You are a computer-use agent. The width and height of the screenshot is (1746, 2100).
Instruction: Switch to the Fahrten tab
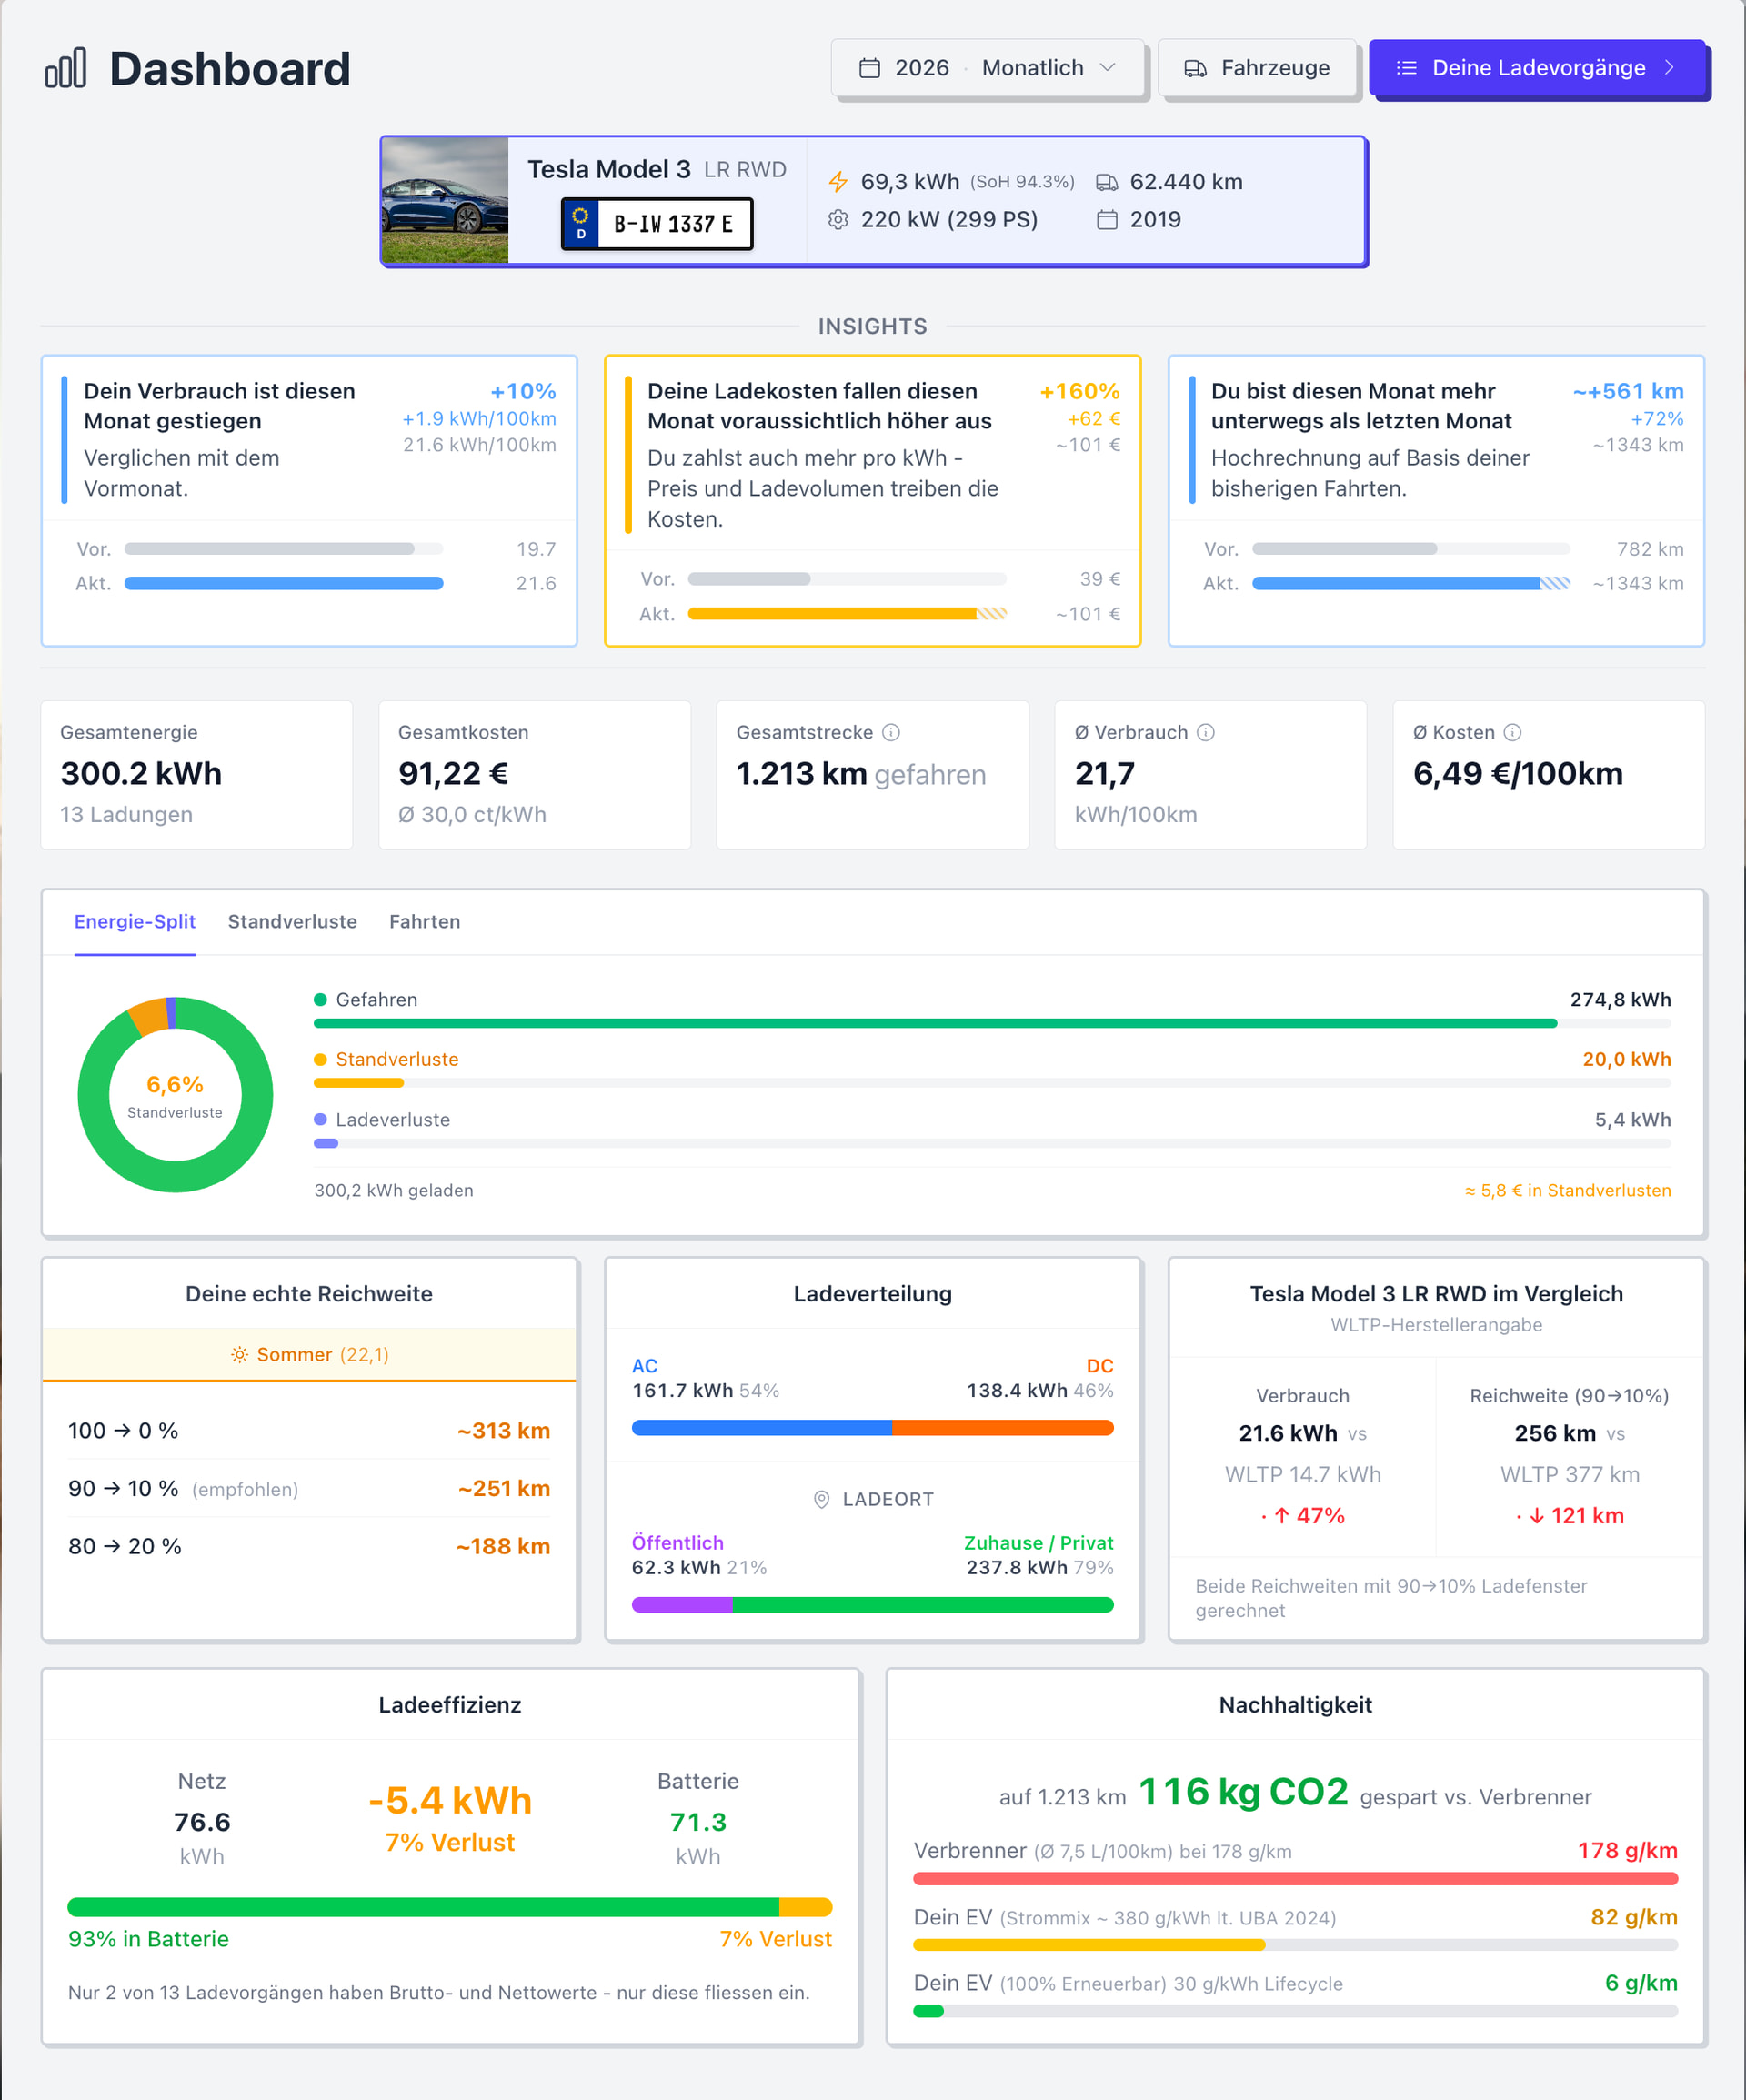[425, 921]
